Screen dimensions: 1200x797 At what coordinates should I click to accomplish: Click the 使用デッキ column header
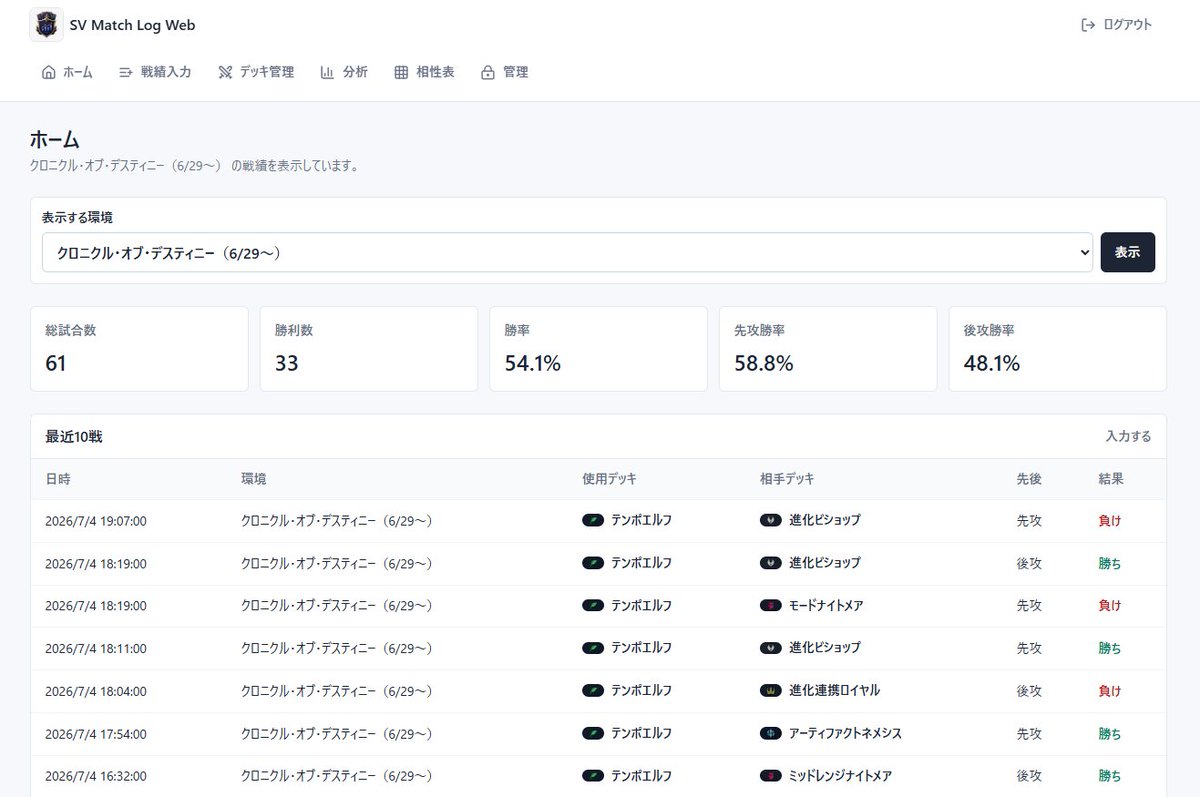click(x=609, y=480)
